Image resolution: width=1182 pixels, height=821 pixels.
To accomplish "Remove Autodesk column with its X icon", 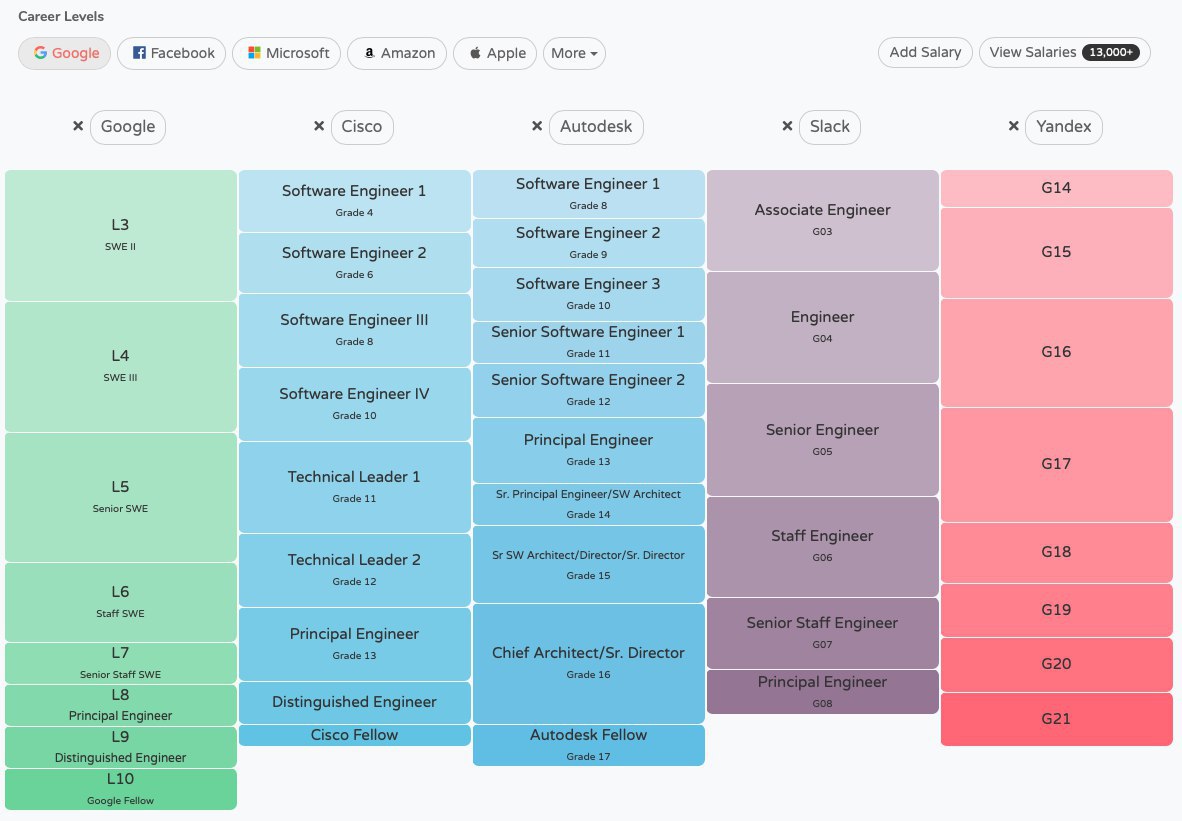I will pyautogui.click(x=537, y=126).
